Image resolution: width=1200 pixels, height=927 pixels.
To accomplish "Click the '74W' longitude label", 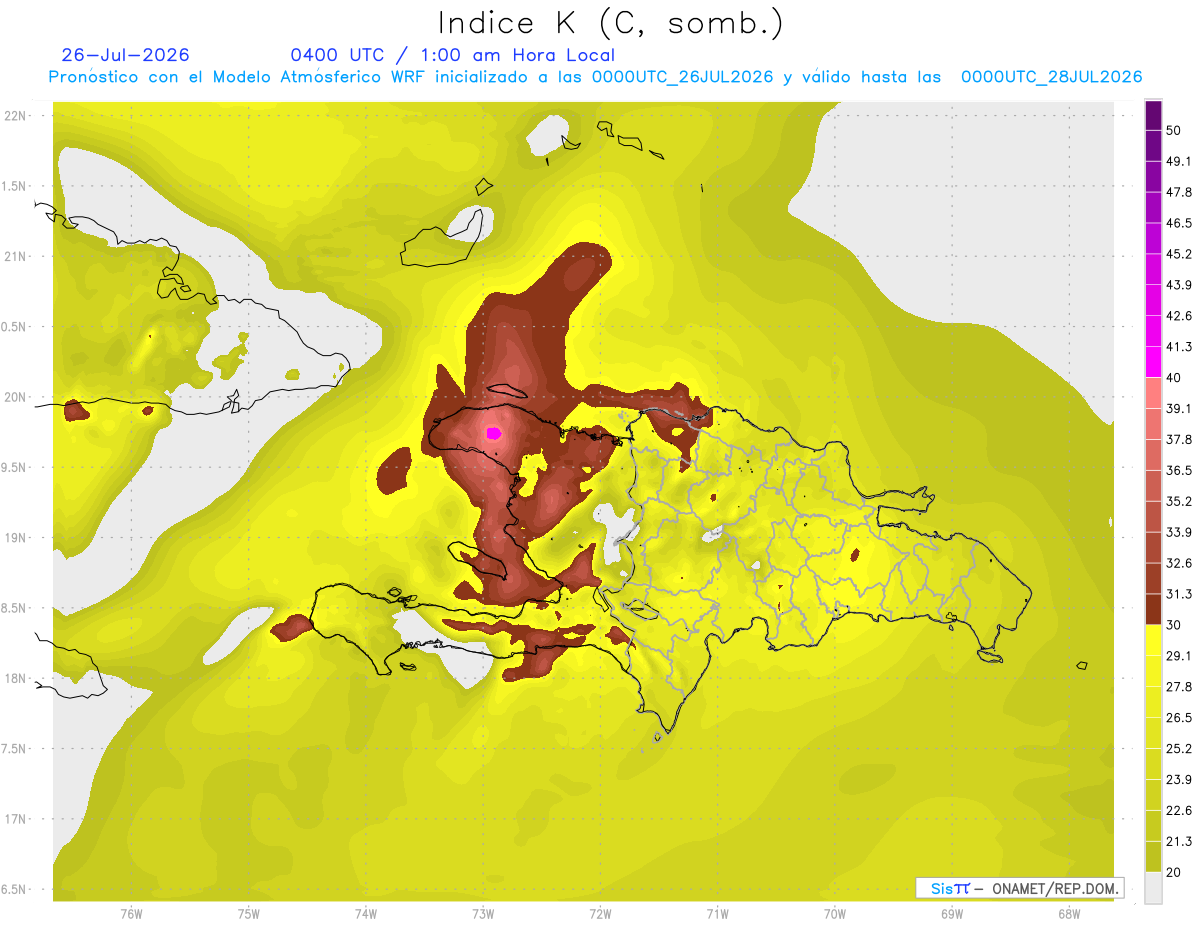I will tap(366, 913).
